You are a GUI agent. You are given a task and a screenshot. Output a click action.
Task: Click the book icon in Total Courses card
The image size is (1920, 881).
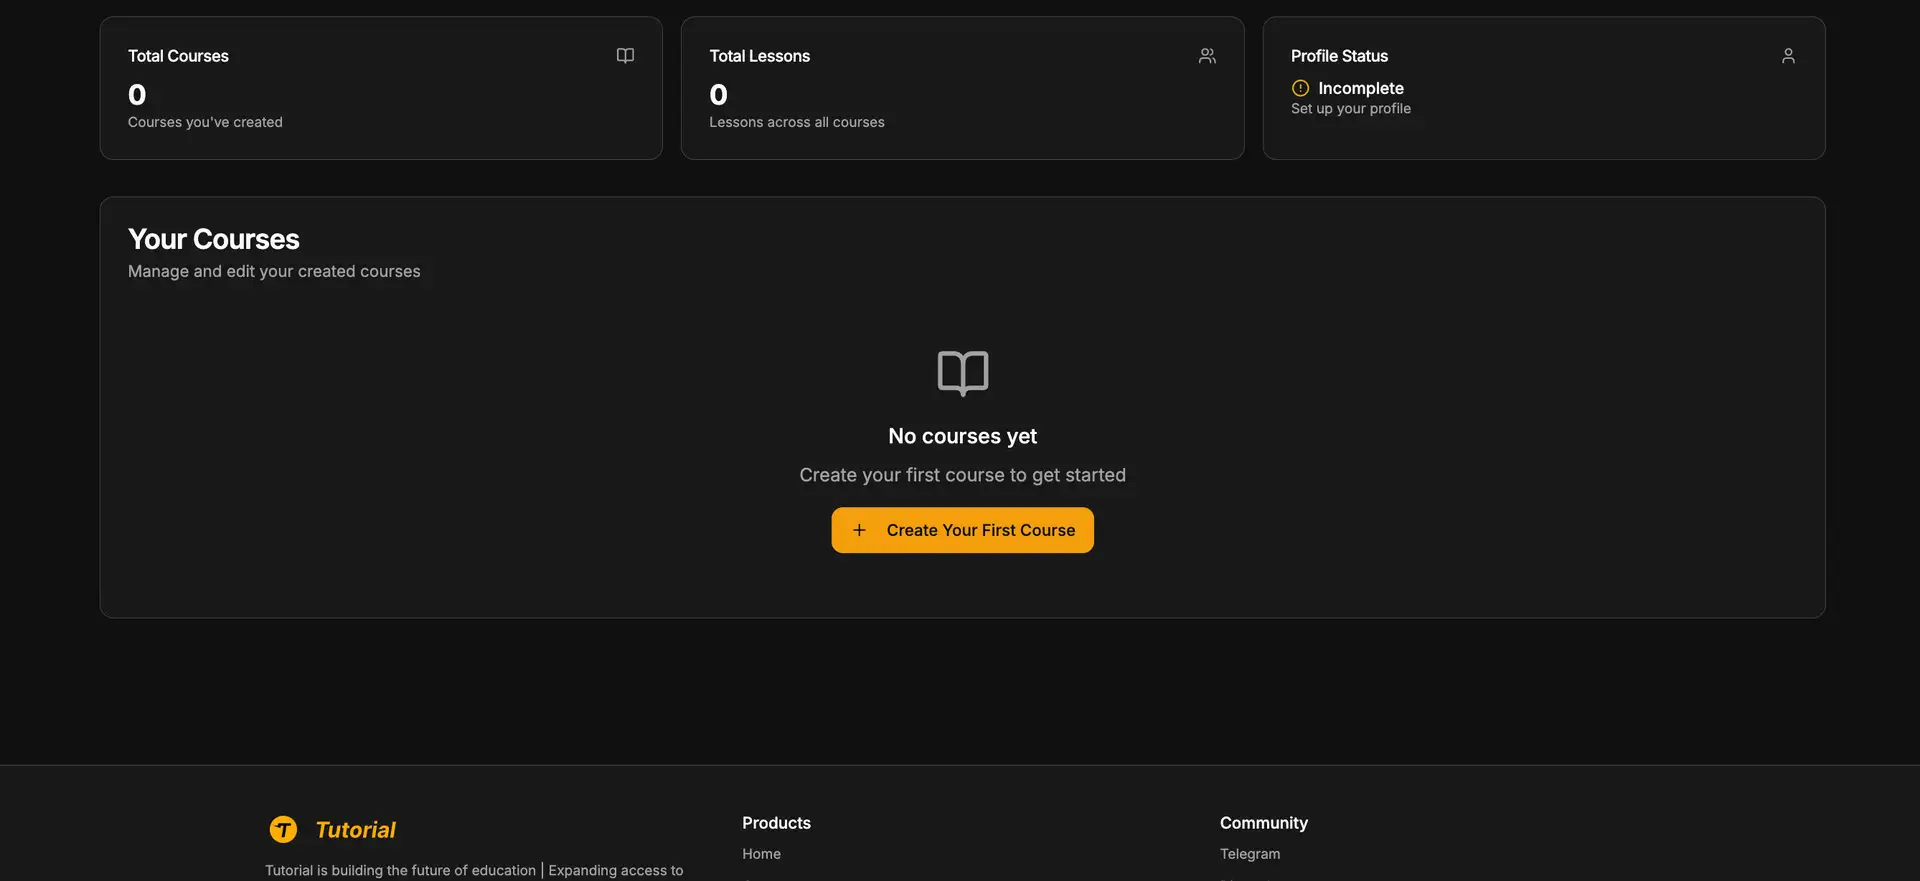pyautogui.click(x=625, y=56)
